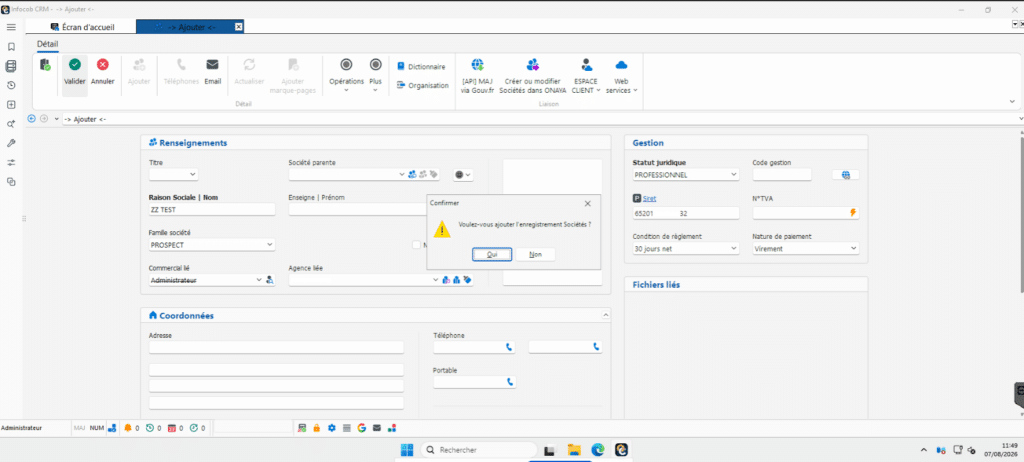
Task: Click the Raison Sociale field containing ZZ TEST
Action: [x=212, y=210]
